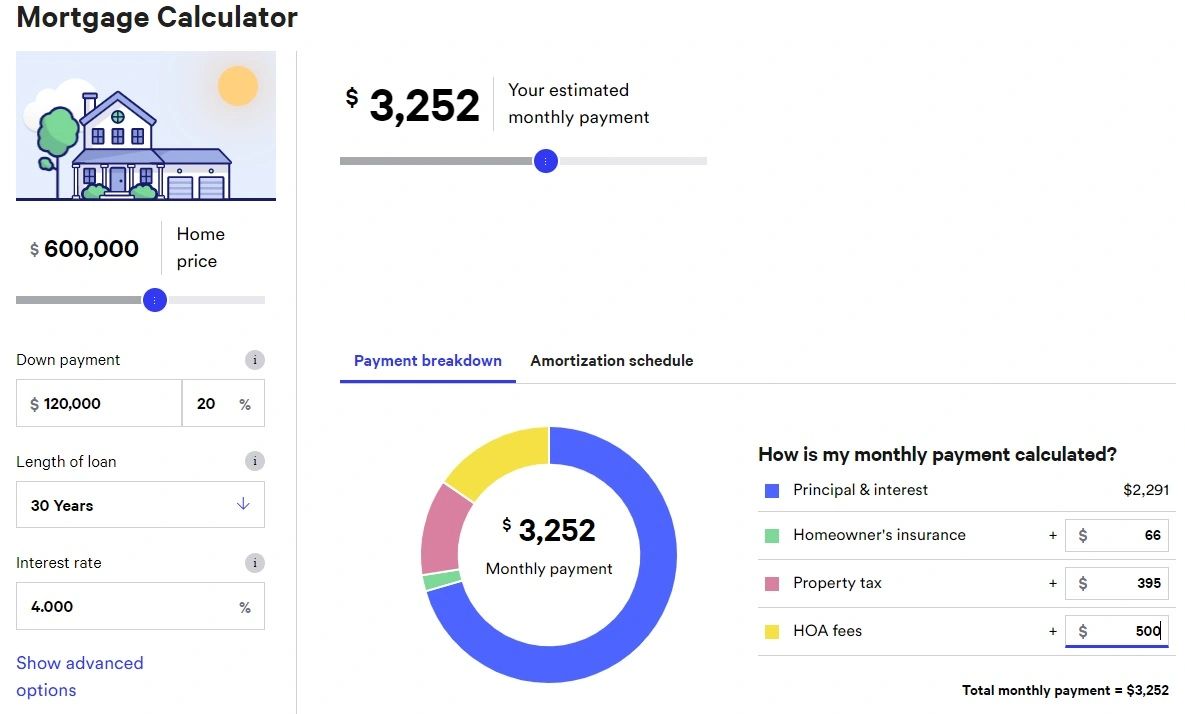Click the green Homeowner's insurance legend square

click(771, 536)
